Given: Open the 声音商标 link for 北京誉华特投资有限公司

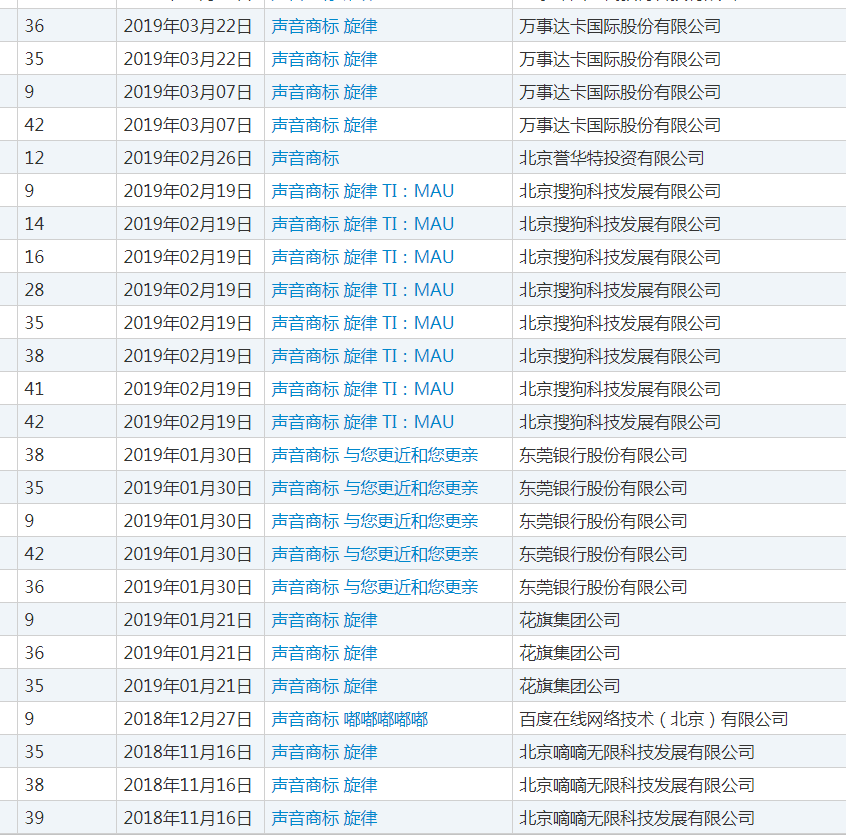Looking at the screenshot, I should click(x=305, y=158).
